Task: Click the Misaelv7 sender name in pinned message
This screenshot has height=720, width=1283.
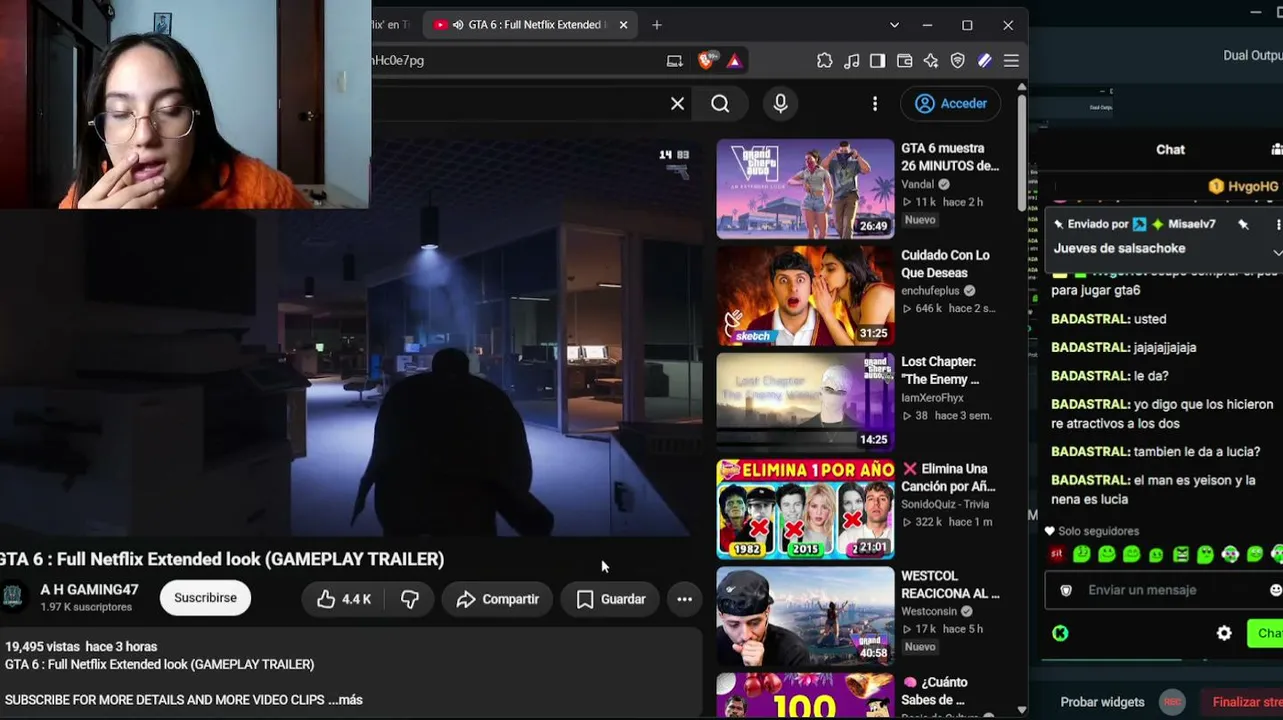Action: 1191,224
